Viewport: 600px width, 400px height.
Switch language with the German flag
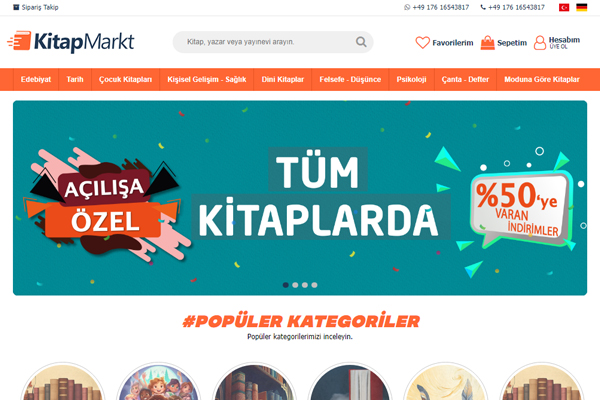click(581, 7)
